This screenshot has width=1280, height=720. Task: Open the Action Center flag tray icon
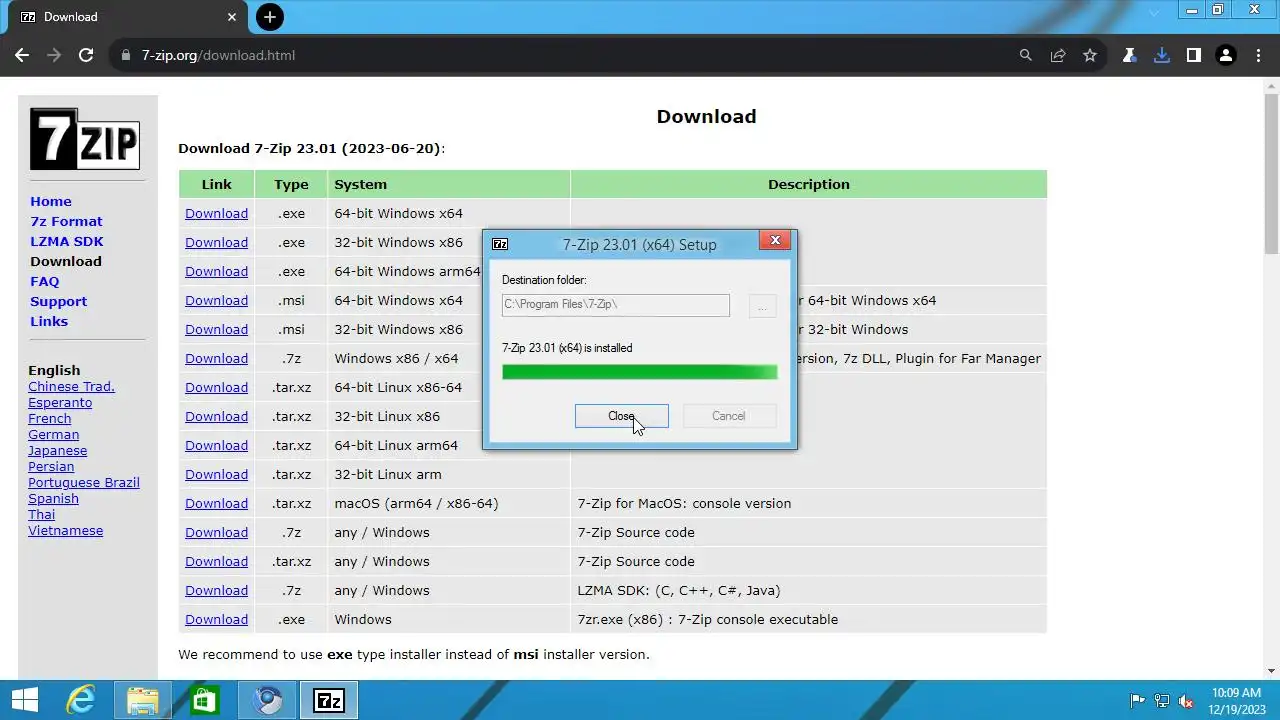pyautogui.click(x=1138, y=701)
